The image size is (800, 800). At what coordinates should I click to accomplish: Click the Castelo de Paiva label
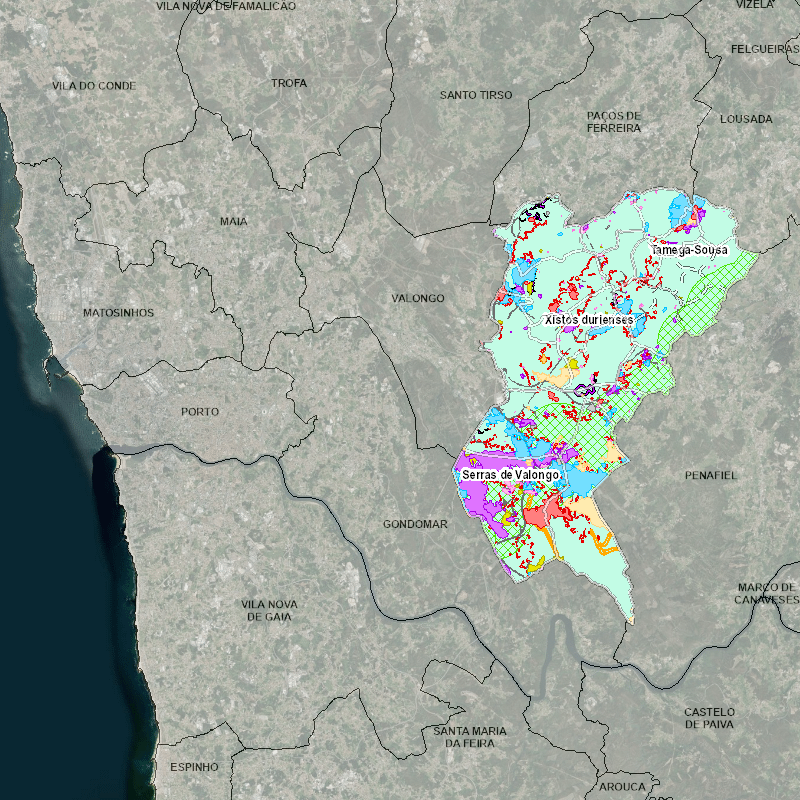[709, 717]
